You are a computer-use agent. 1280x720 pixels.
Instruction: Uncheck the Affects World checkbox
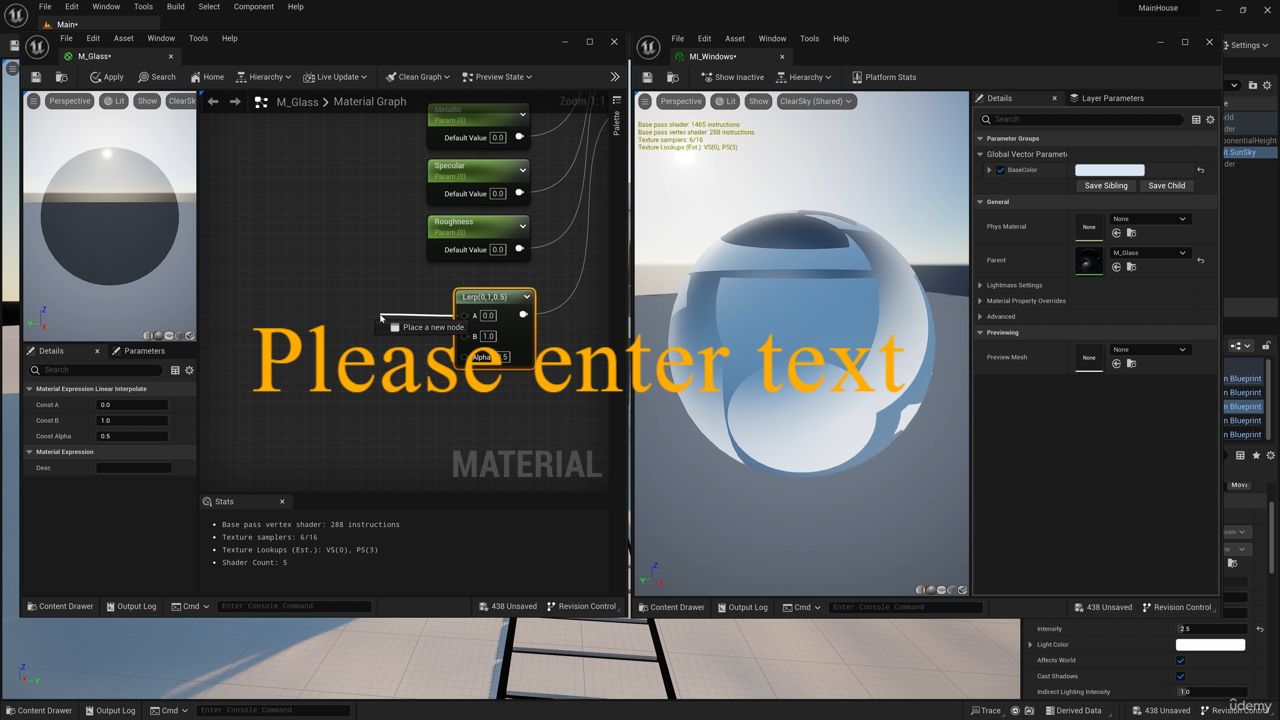(1181, 660)
